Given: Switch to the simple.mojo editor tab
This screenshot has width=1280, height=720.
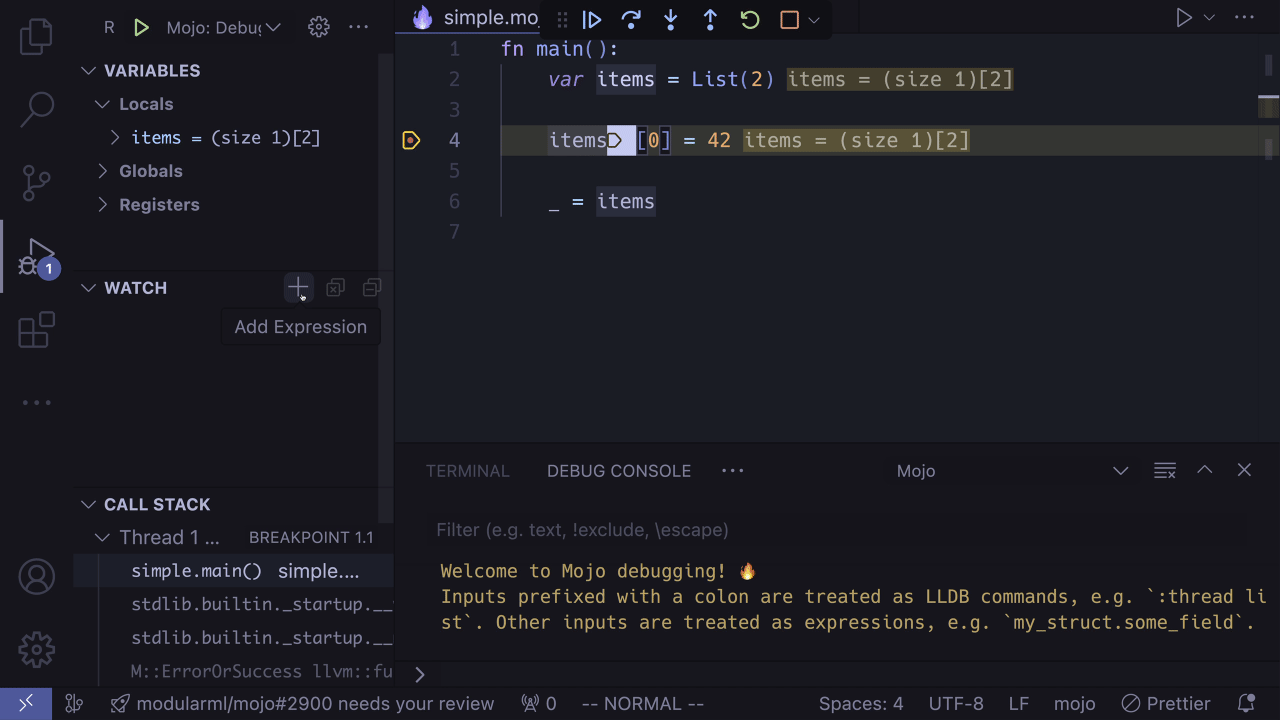Looking at the screenshot, I should pos(478,18).
